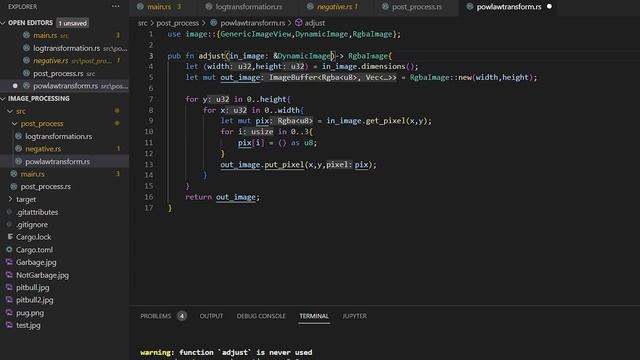Open the Jupyter panel tab
Screen dimensions: 640x360
click(354, 316)
